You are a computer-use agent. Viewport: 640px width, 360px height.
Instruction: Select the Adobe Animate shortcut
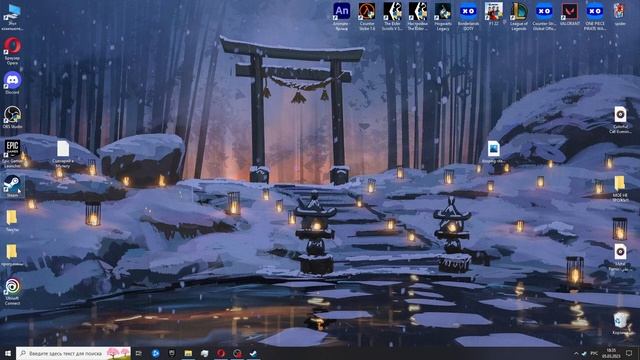tap(341, 16)
